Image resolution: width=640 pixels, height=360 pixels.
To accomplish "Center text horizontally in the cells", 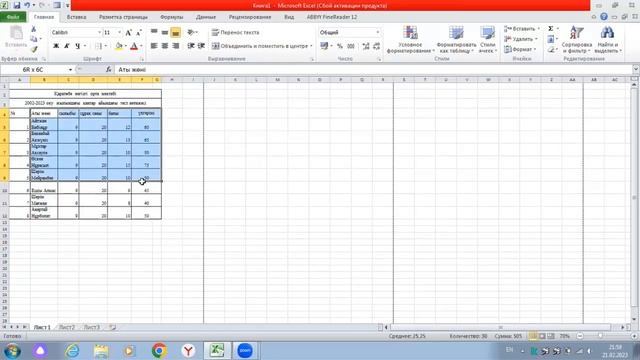I will point(164,46).
